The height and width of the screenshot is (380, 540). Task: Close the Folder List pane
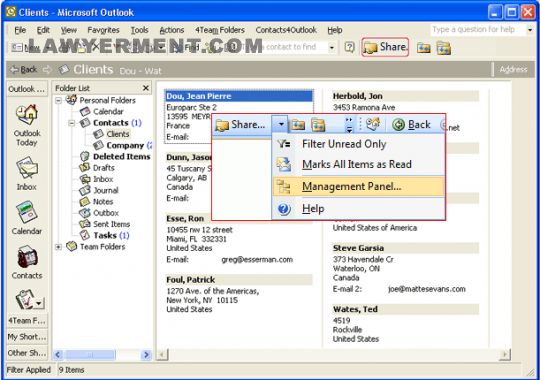[x=146, y=88]
